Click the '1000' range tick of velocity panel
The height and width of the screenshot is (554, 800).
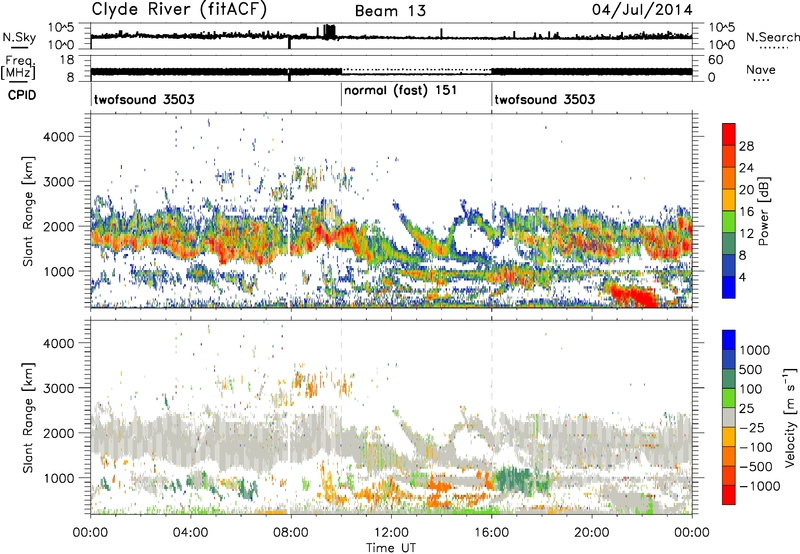[x=59, y=478]
